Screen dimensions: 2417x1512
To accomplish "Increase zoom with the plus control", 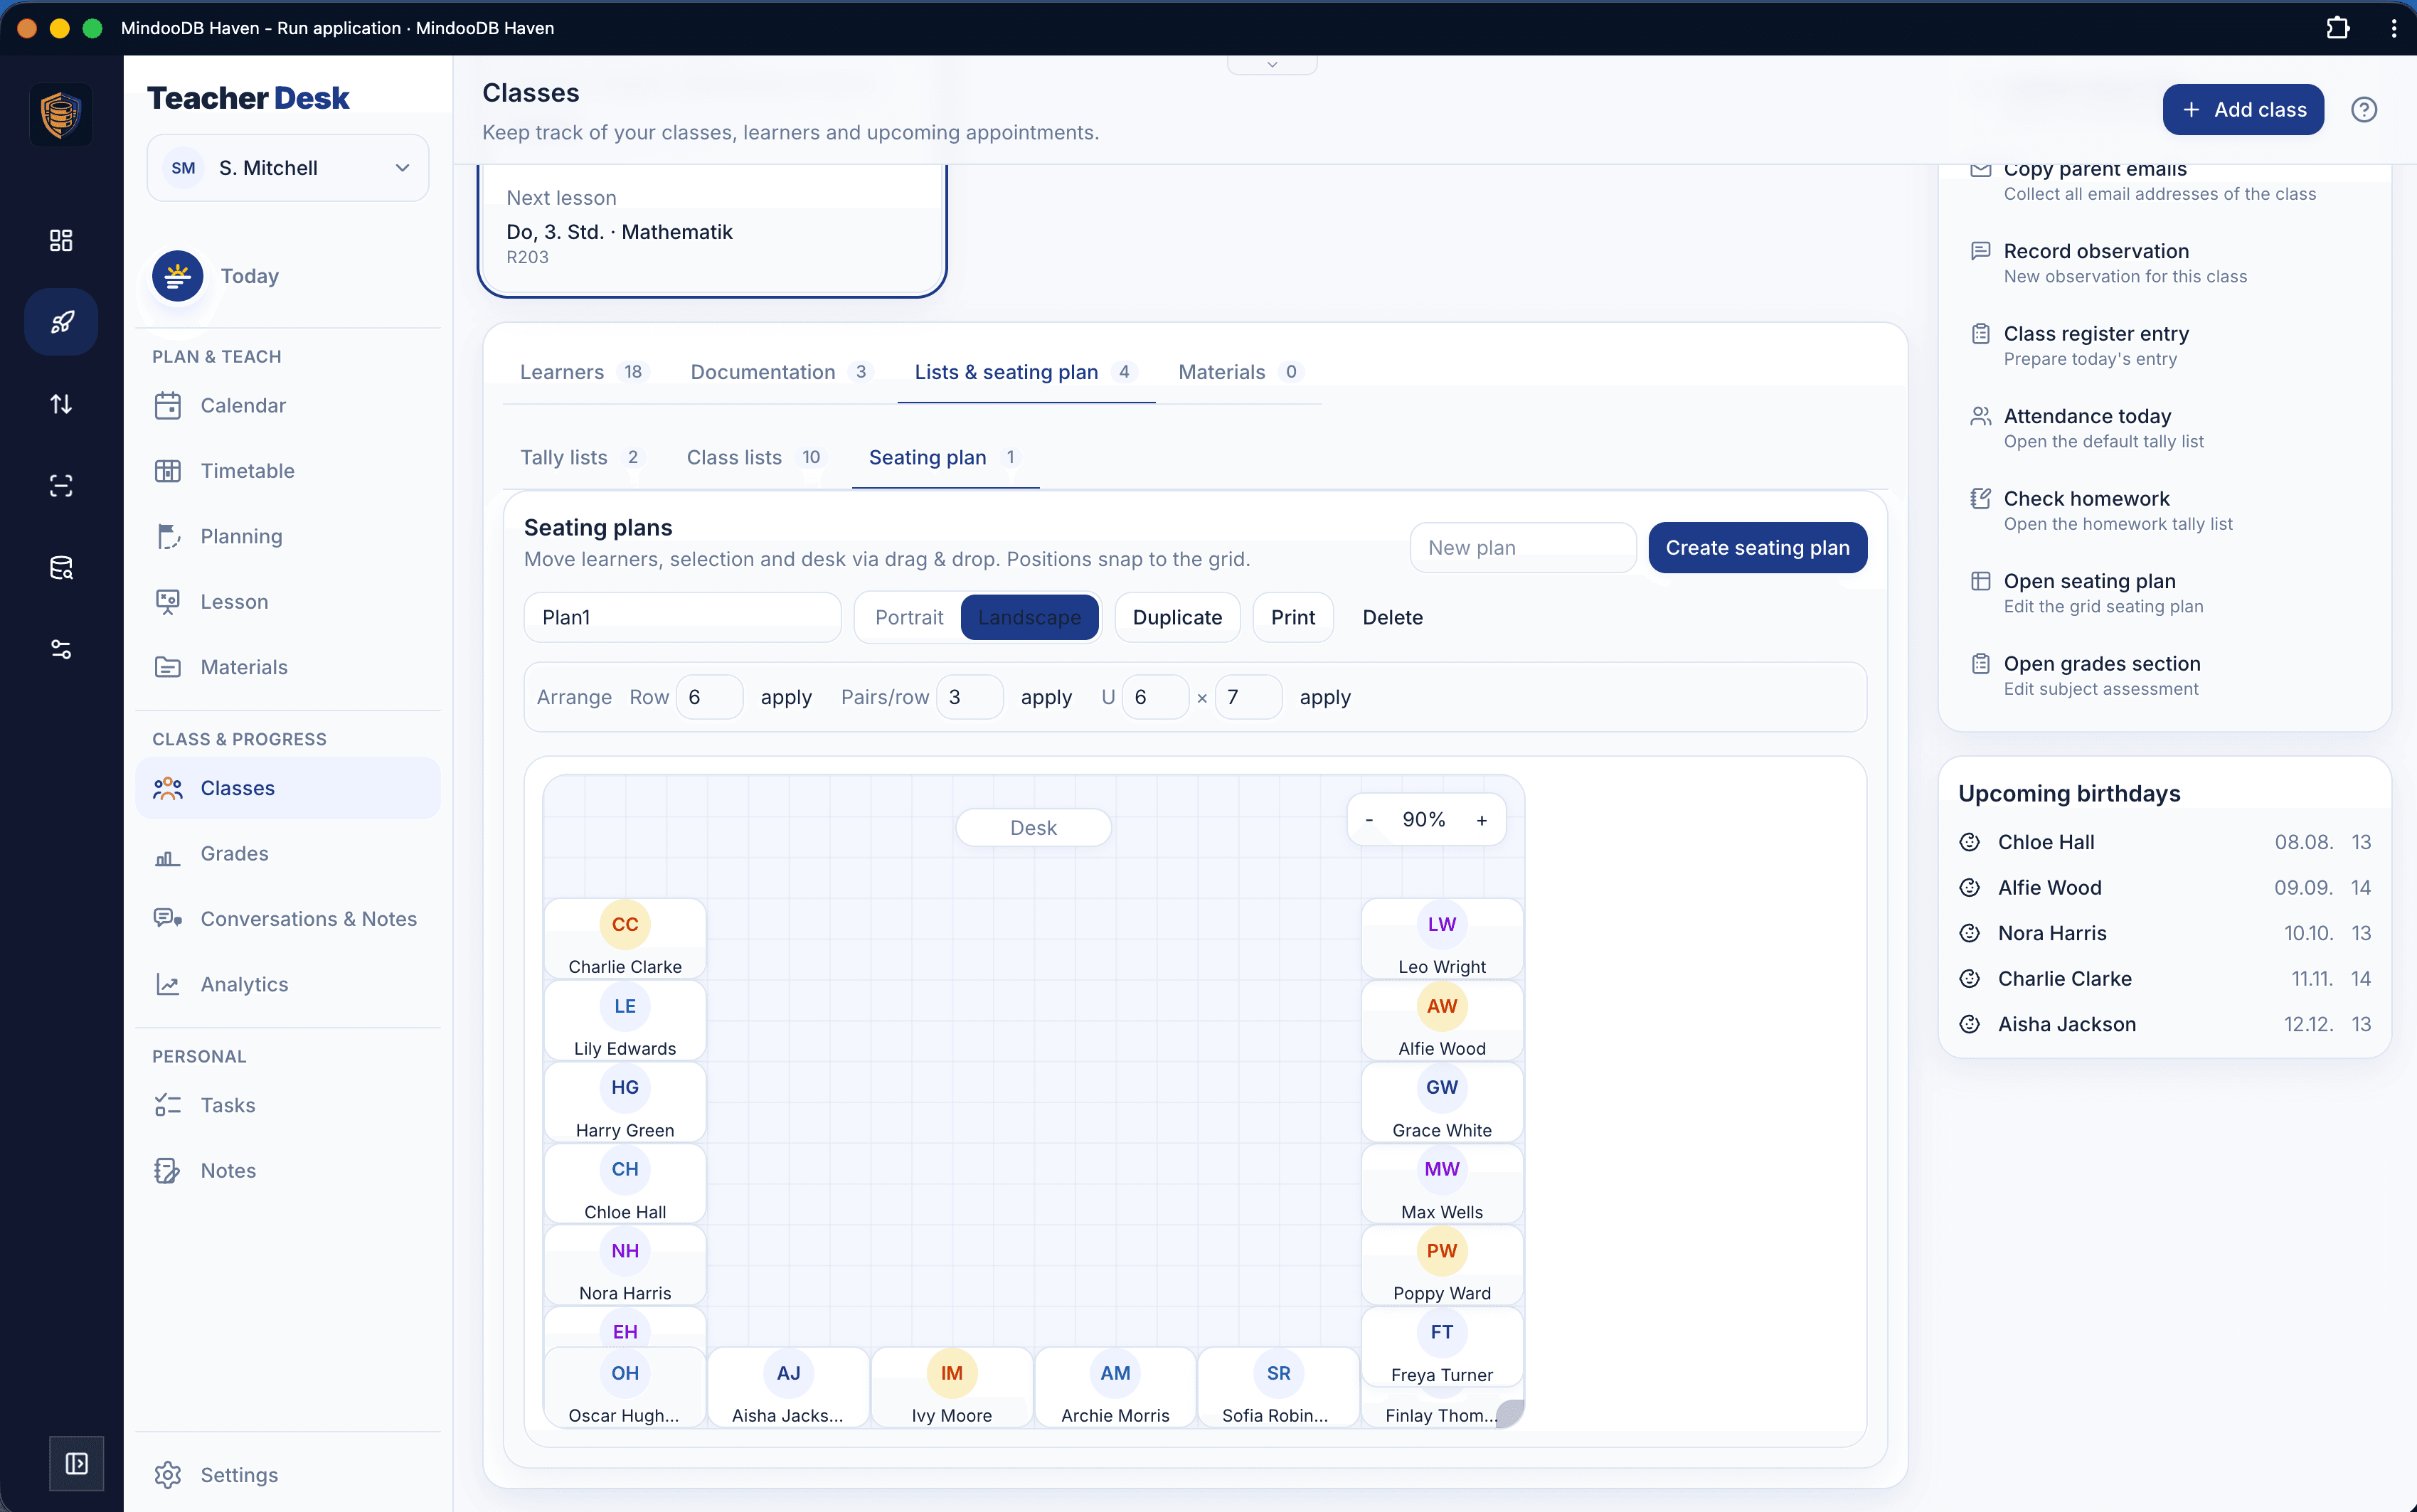I will coord(1482,820).
